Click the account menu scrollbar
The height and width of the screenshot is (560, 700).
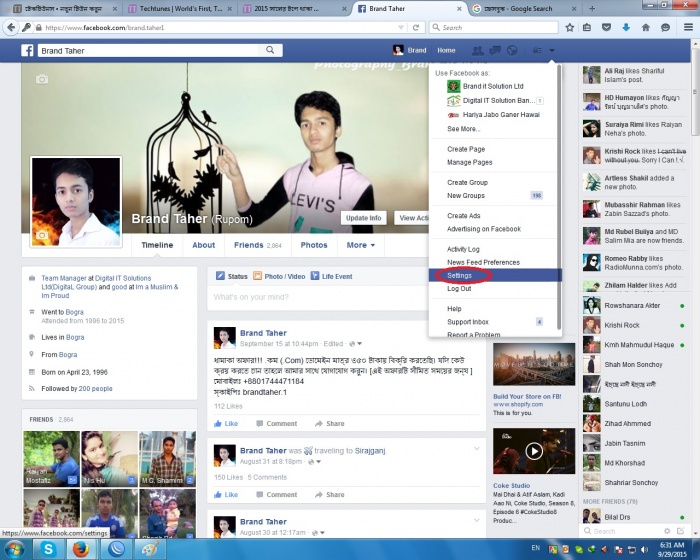click(559, 196)
